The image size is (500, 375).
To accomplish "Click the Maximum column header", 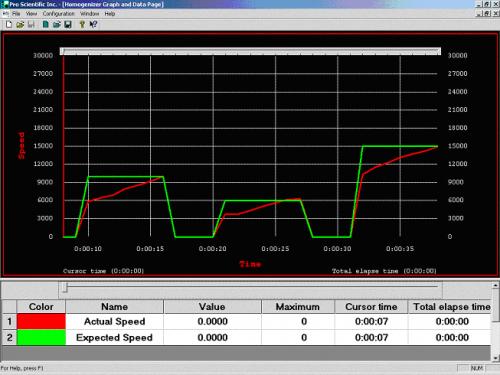I will 298,307.
